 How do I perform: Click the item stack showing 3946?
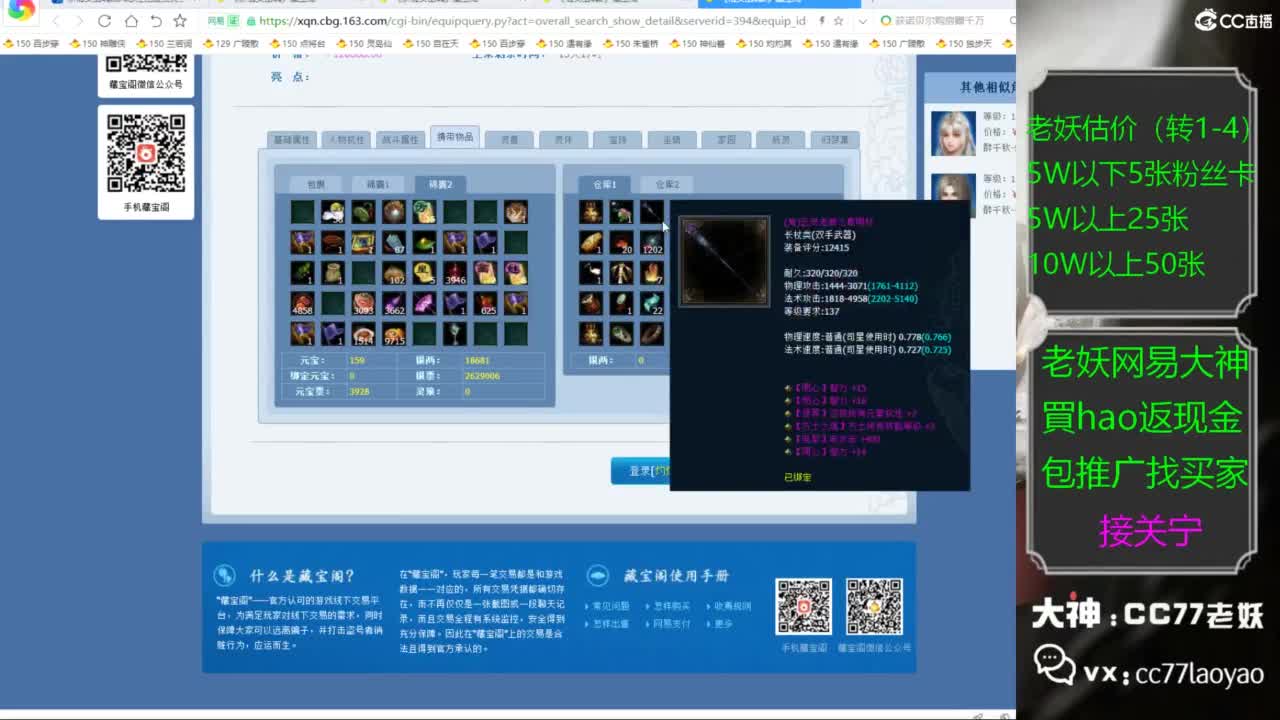point(455,273)
